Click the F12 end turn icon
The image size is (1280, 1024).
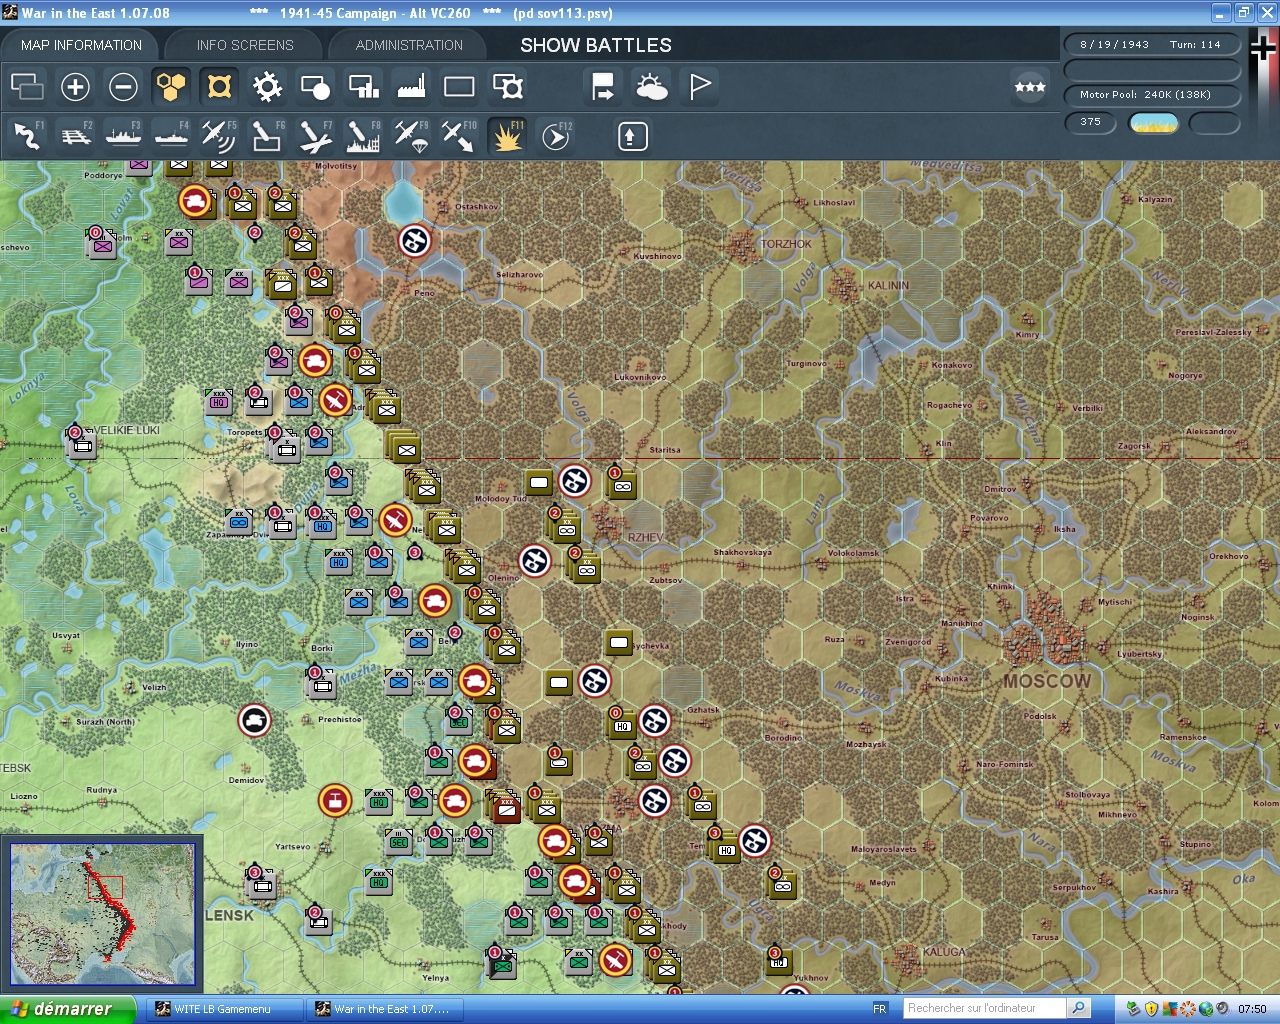(556, 136)
